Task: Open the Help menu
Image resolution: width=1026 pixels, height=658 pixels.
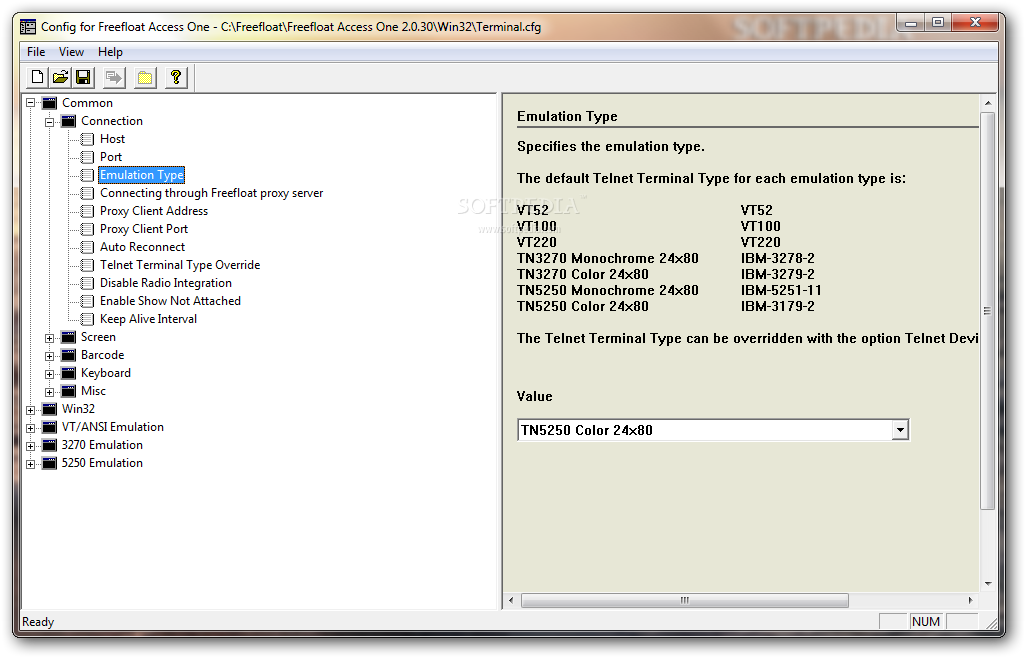Action: point(110,52)
